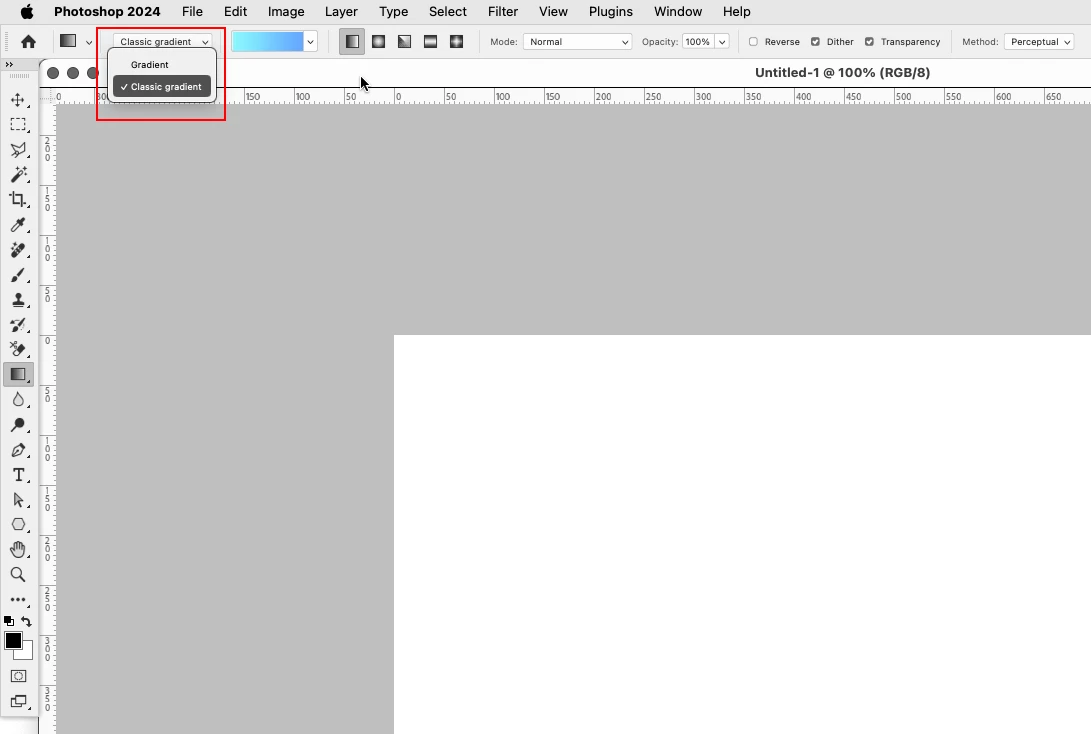Choose Classic gradient from the list
Image resolution: width=1091 pixels, height=734 pixels.
coord(162,87)
